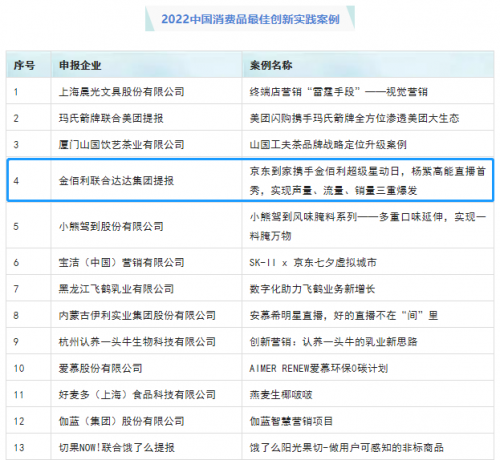This screenshot has height=460, width=500.
Task: Select the 序号 column header
Action: [x=24, y=65]
